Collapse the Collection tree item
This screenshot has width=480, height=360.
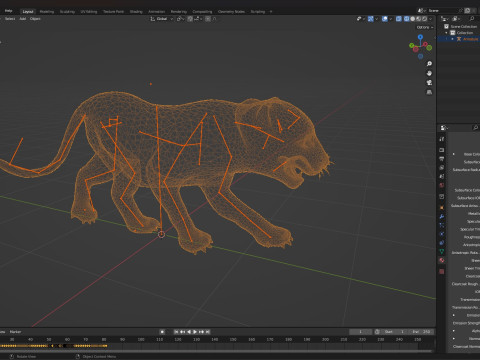(446, 33)
